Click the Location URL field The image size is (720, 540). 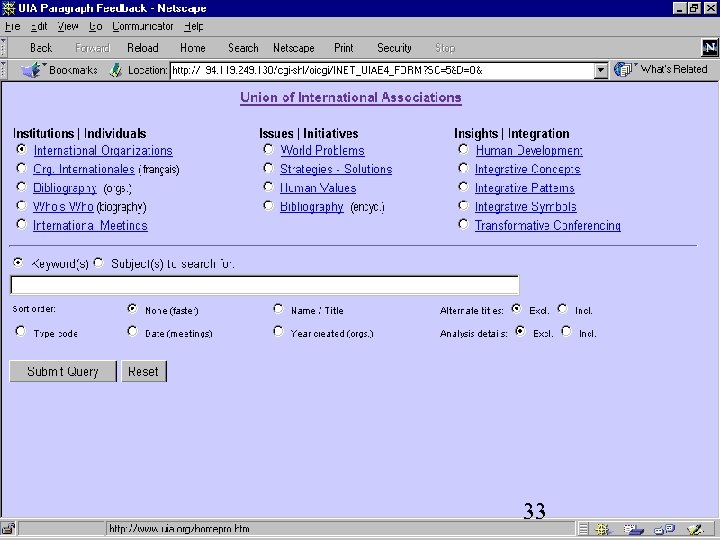pos(382,71)
